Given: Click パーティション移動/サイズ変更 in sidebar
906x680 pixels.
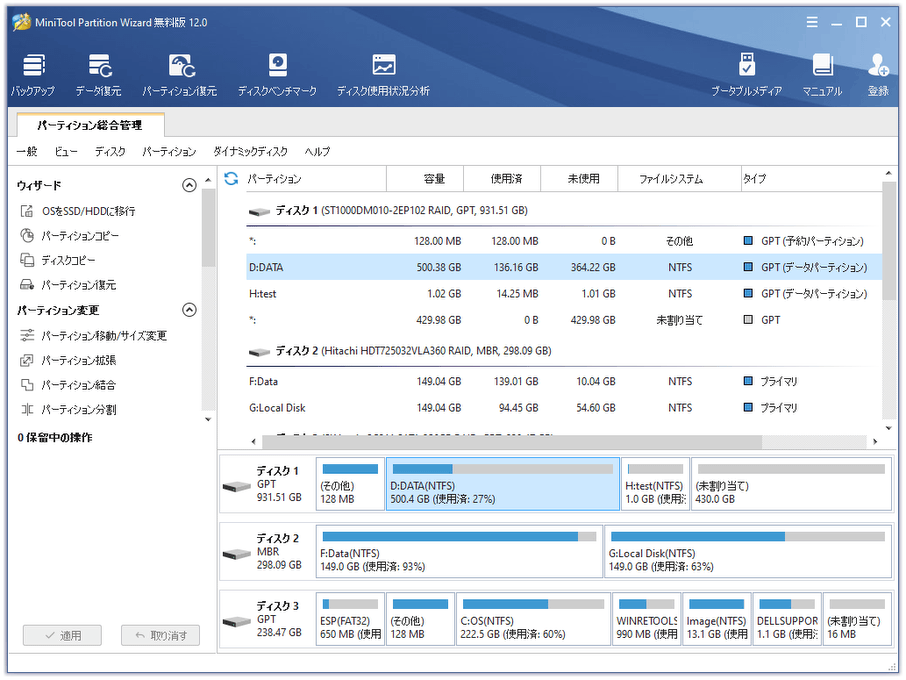Looking at the screenshot, I should pyautogui.click(x=104, y=336).
